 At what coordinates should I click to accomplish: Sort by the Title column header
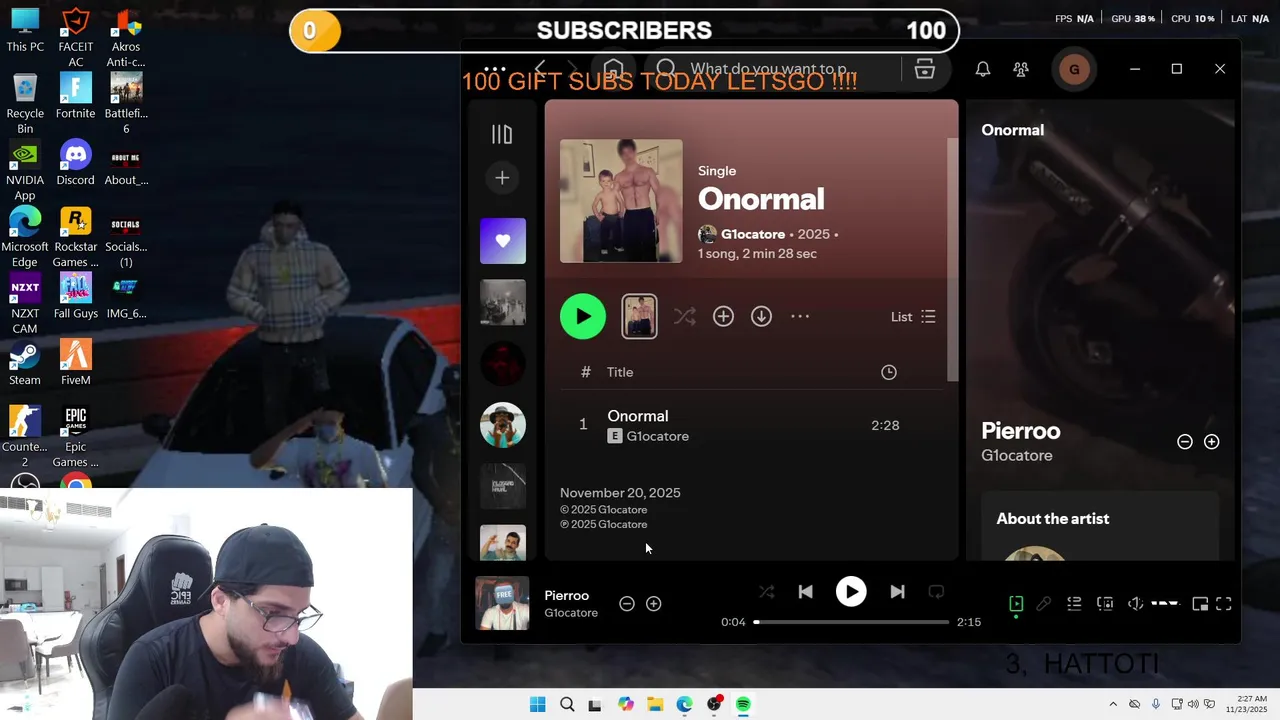coord(620,372)
